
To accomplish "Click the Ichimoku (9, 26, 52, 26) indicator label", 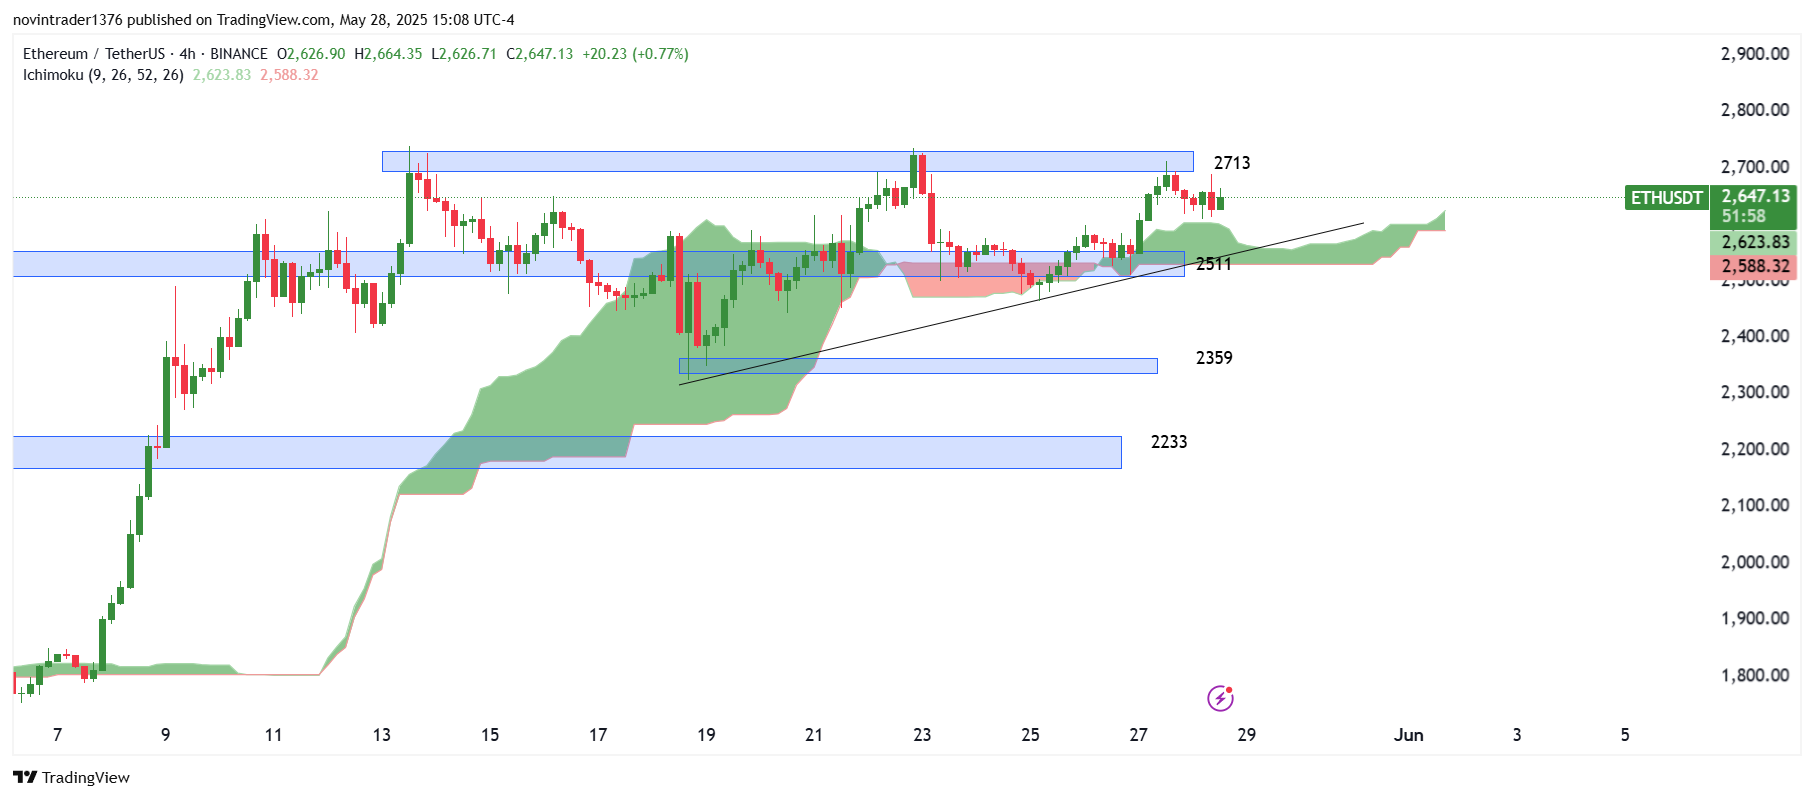I will (103, 75).
